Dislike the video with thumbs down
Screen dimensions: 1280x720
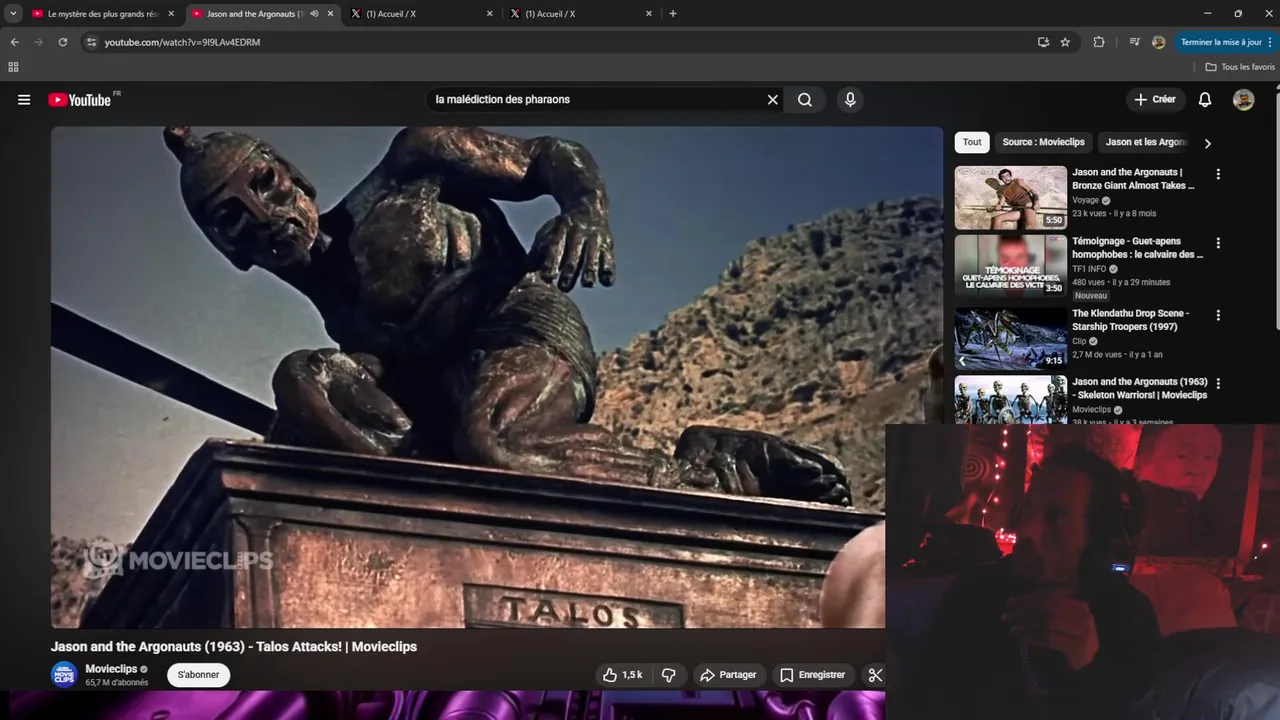coord(669,675)
